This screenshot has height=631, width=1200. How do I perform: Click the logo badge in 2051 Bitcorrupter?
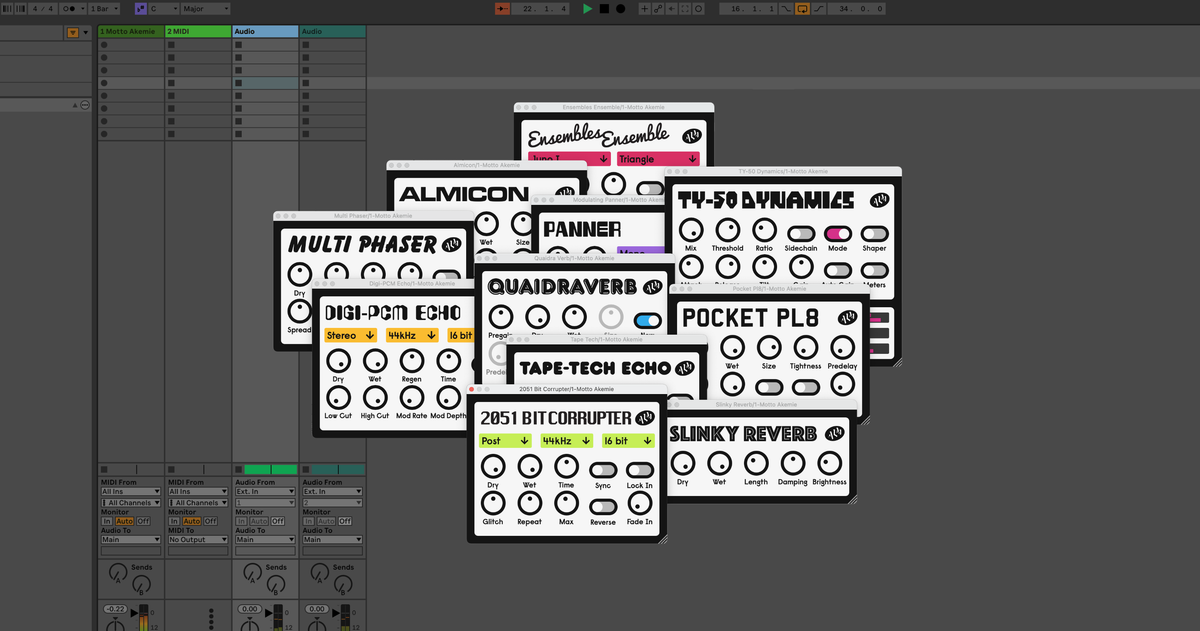(x=645, y=417)
